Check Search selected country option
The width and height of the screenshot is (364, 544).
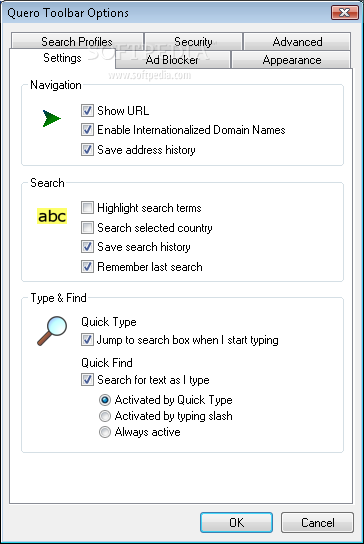point(87,228)
